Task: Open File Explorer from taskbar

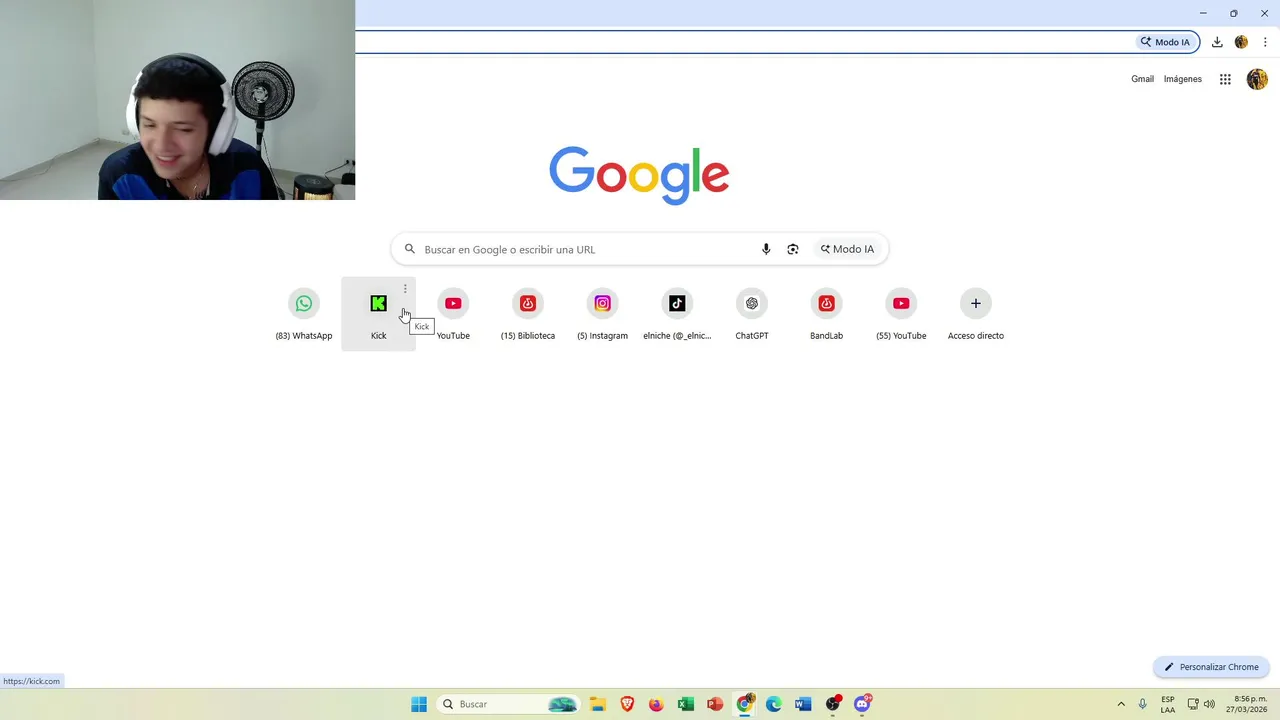Action: pos(598,704)
